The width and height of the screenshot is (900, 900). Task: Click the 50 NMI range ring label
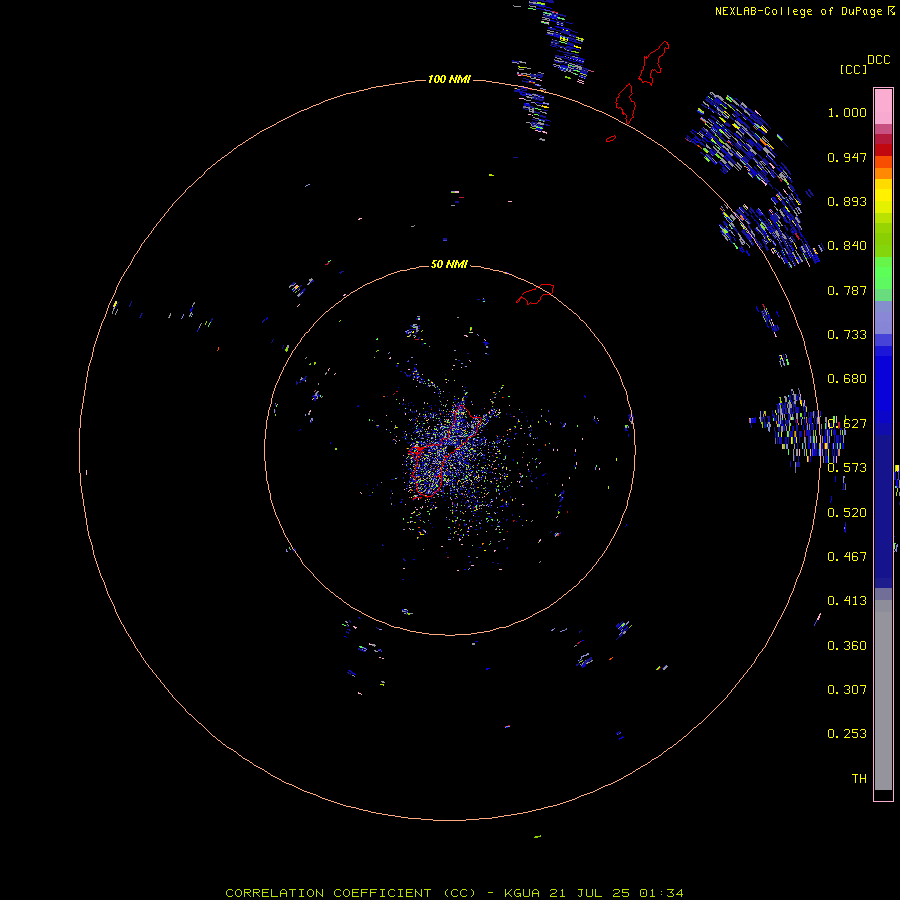point(449,264)
